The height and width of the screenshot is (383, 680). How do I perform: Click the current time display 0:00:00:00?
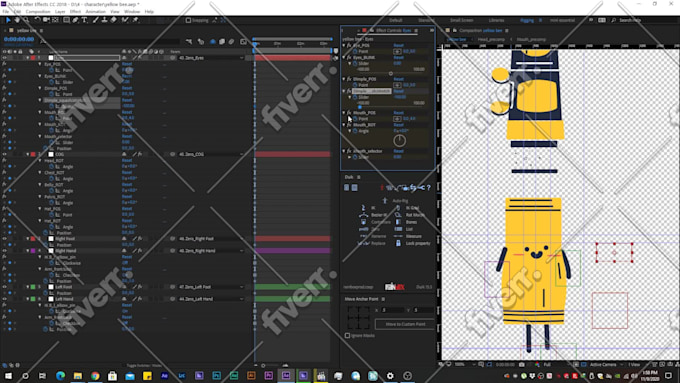pyautogui.click(x=19, y=39)
